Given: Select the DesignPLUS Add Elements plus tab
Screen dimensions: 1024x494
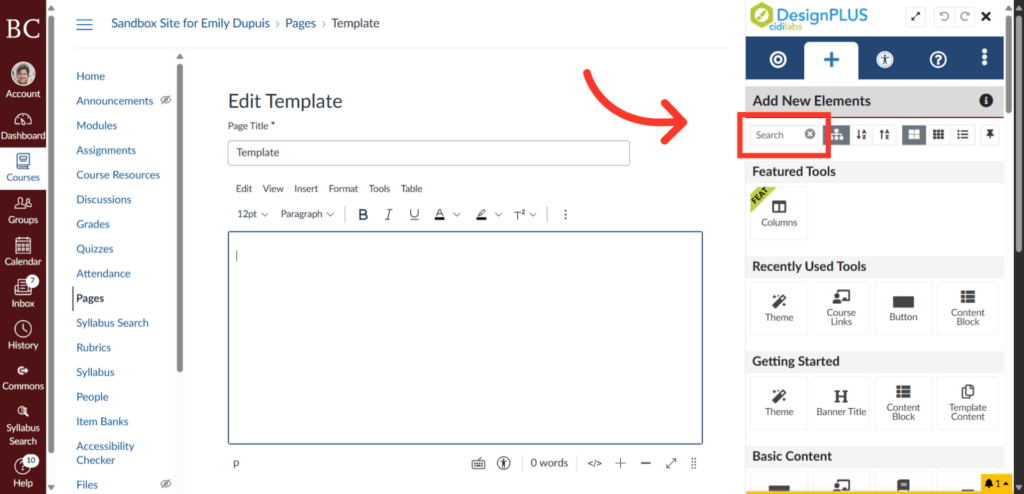Looking at the screenshot, I should (831, 60).
